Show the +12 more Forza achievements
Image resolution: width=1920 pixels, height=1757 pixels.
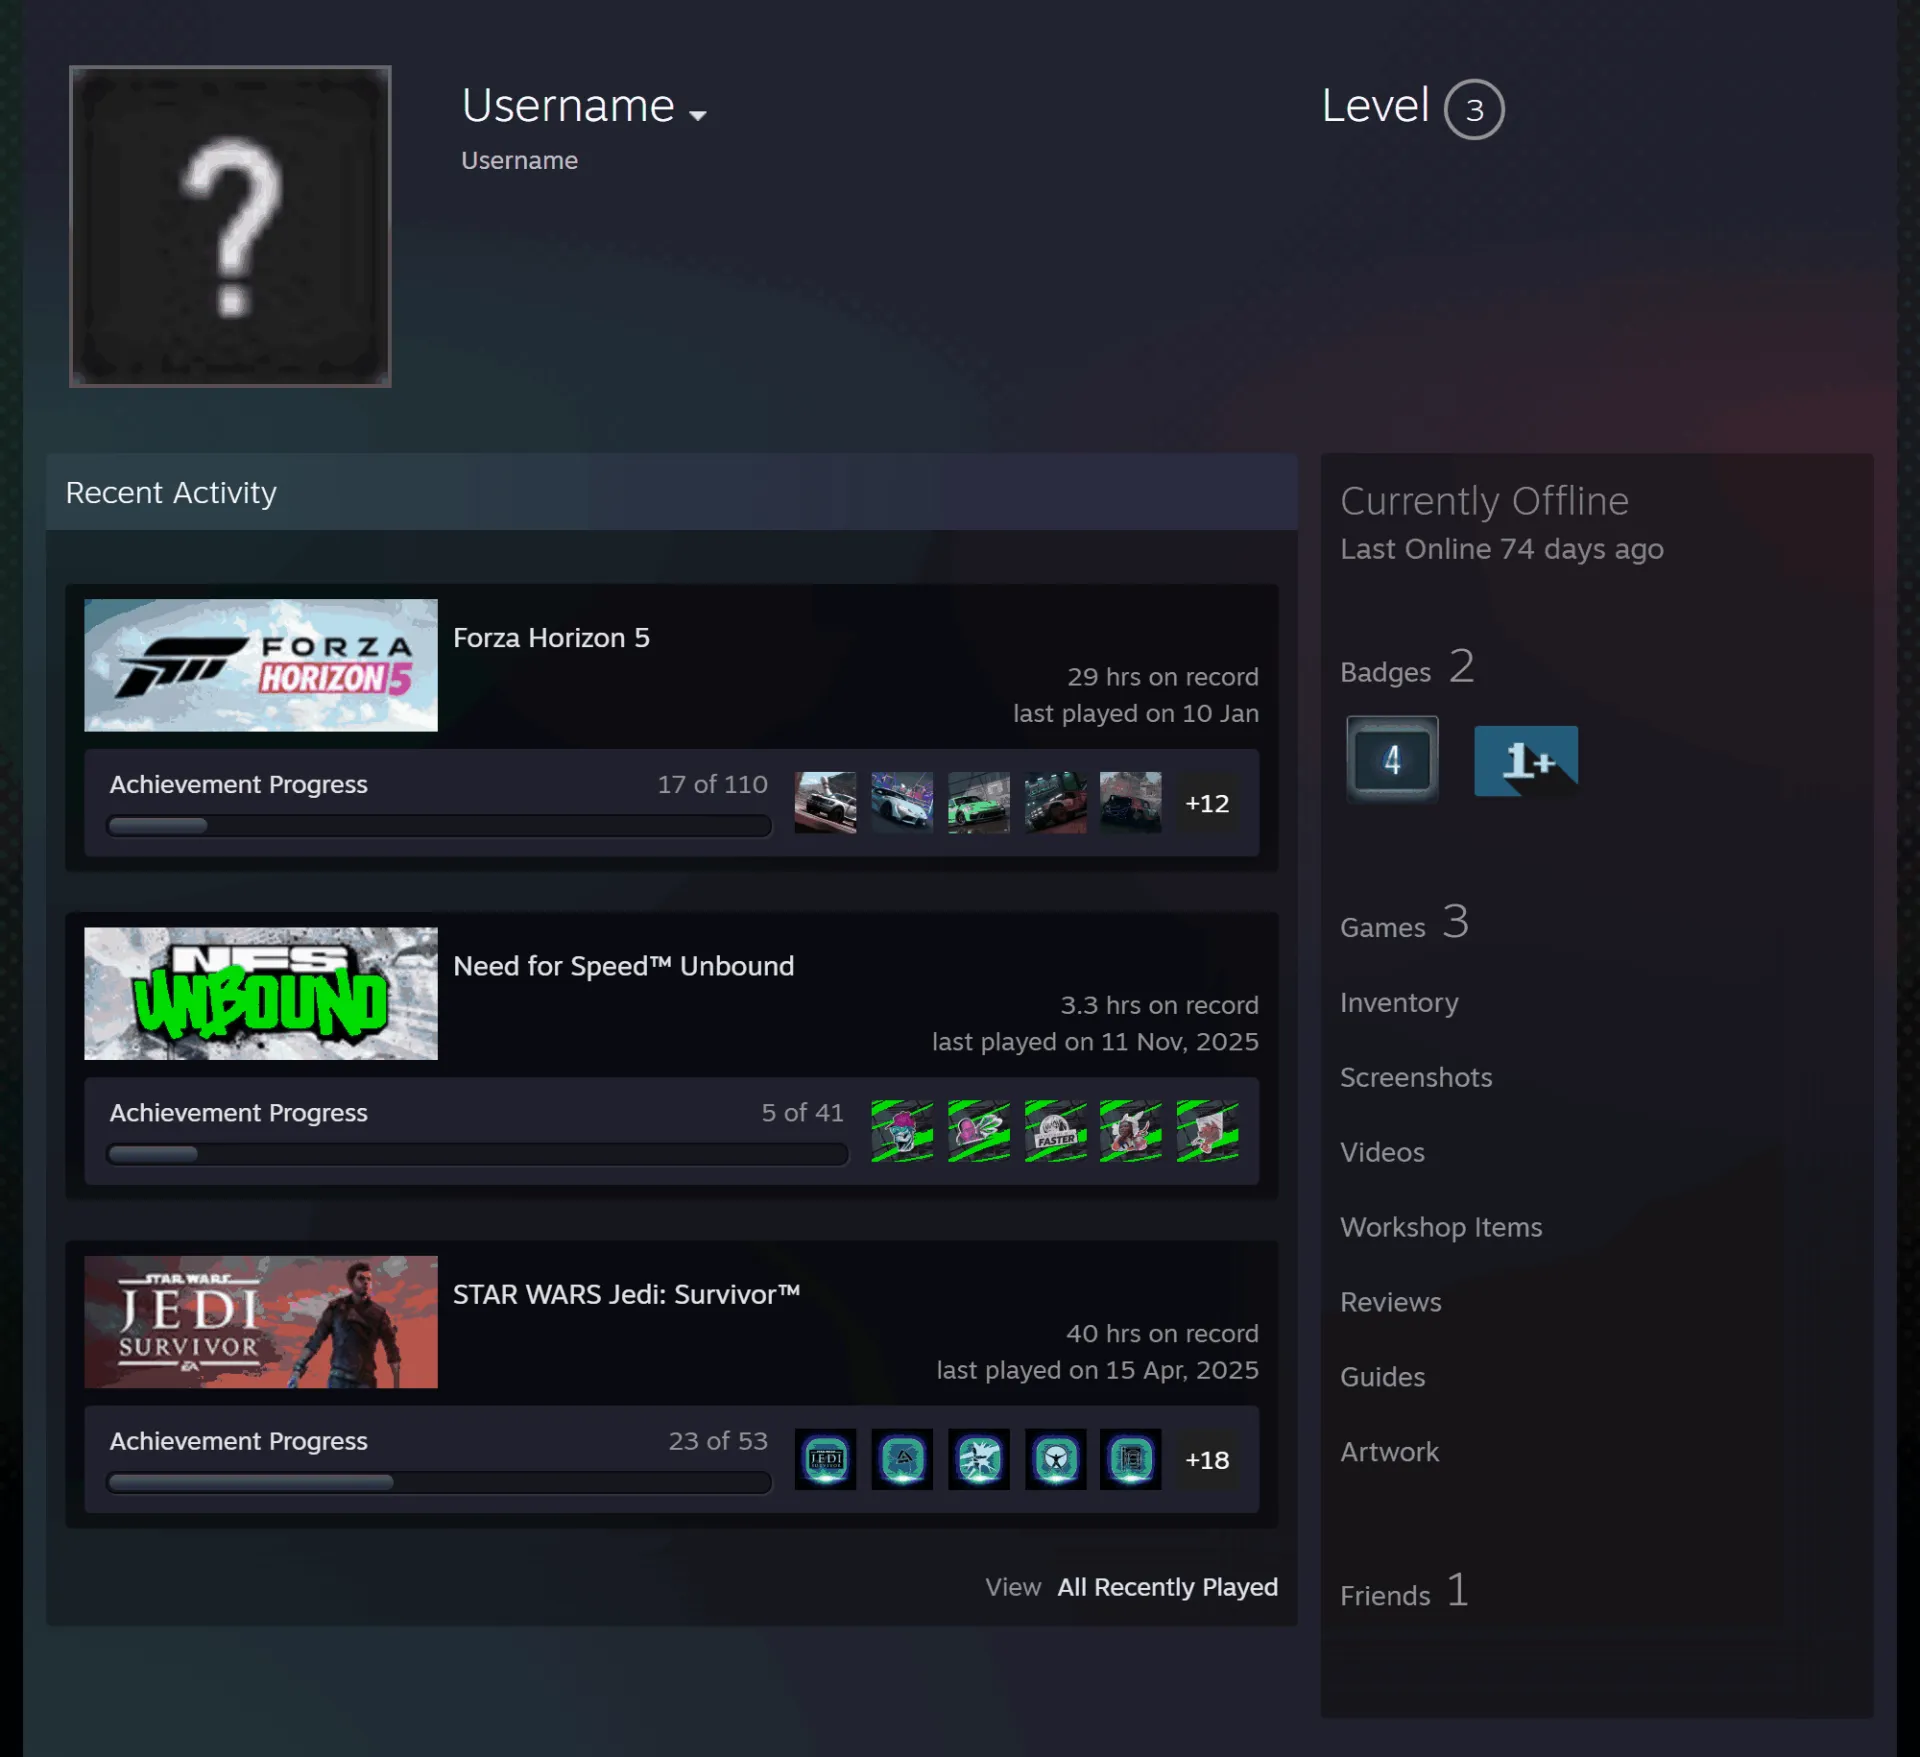(1207, 803)
